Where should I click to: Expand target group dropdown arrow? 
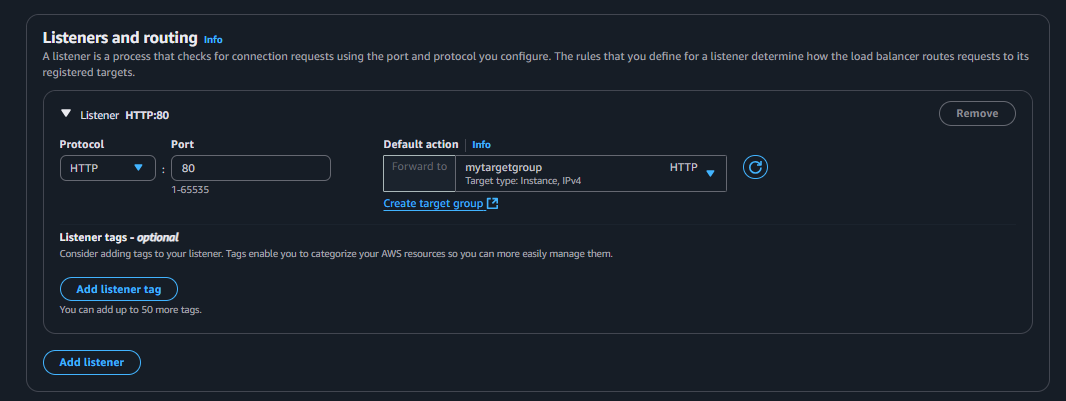(x=710, y=173)
